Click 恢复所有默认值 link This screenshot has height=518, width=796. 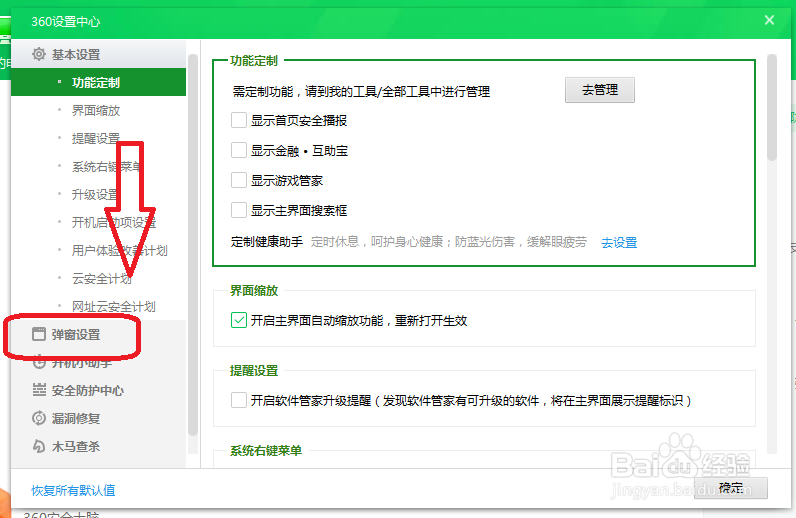point(73,490)
